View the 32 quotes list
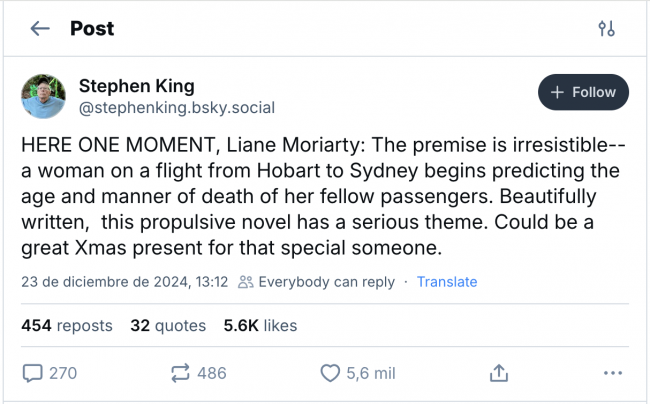Screen dimensions: 650x404 (168, 325)
